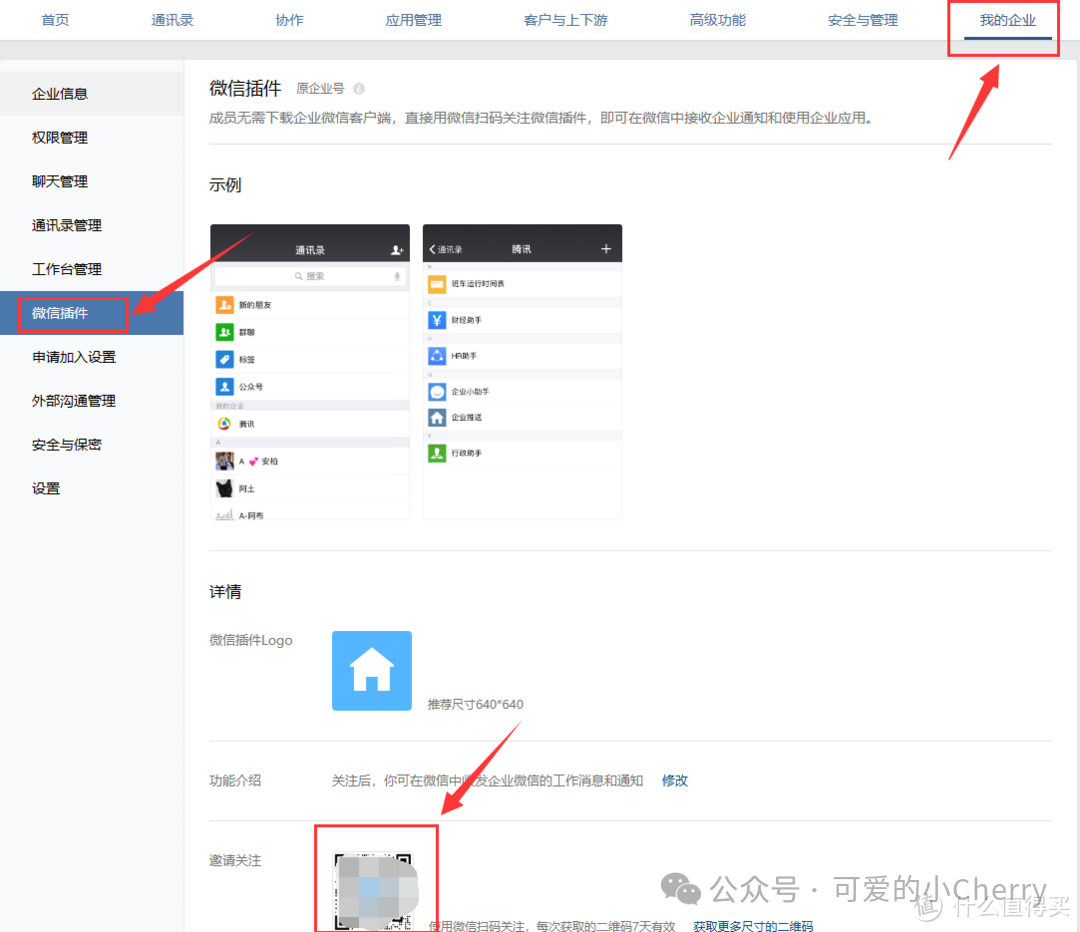Click 行政助手 icon in example
Screen dimensions: 1080x932
pos(437,453)
